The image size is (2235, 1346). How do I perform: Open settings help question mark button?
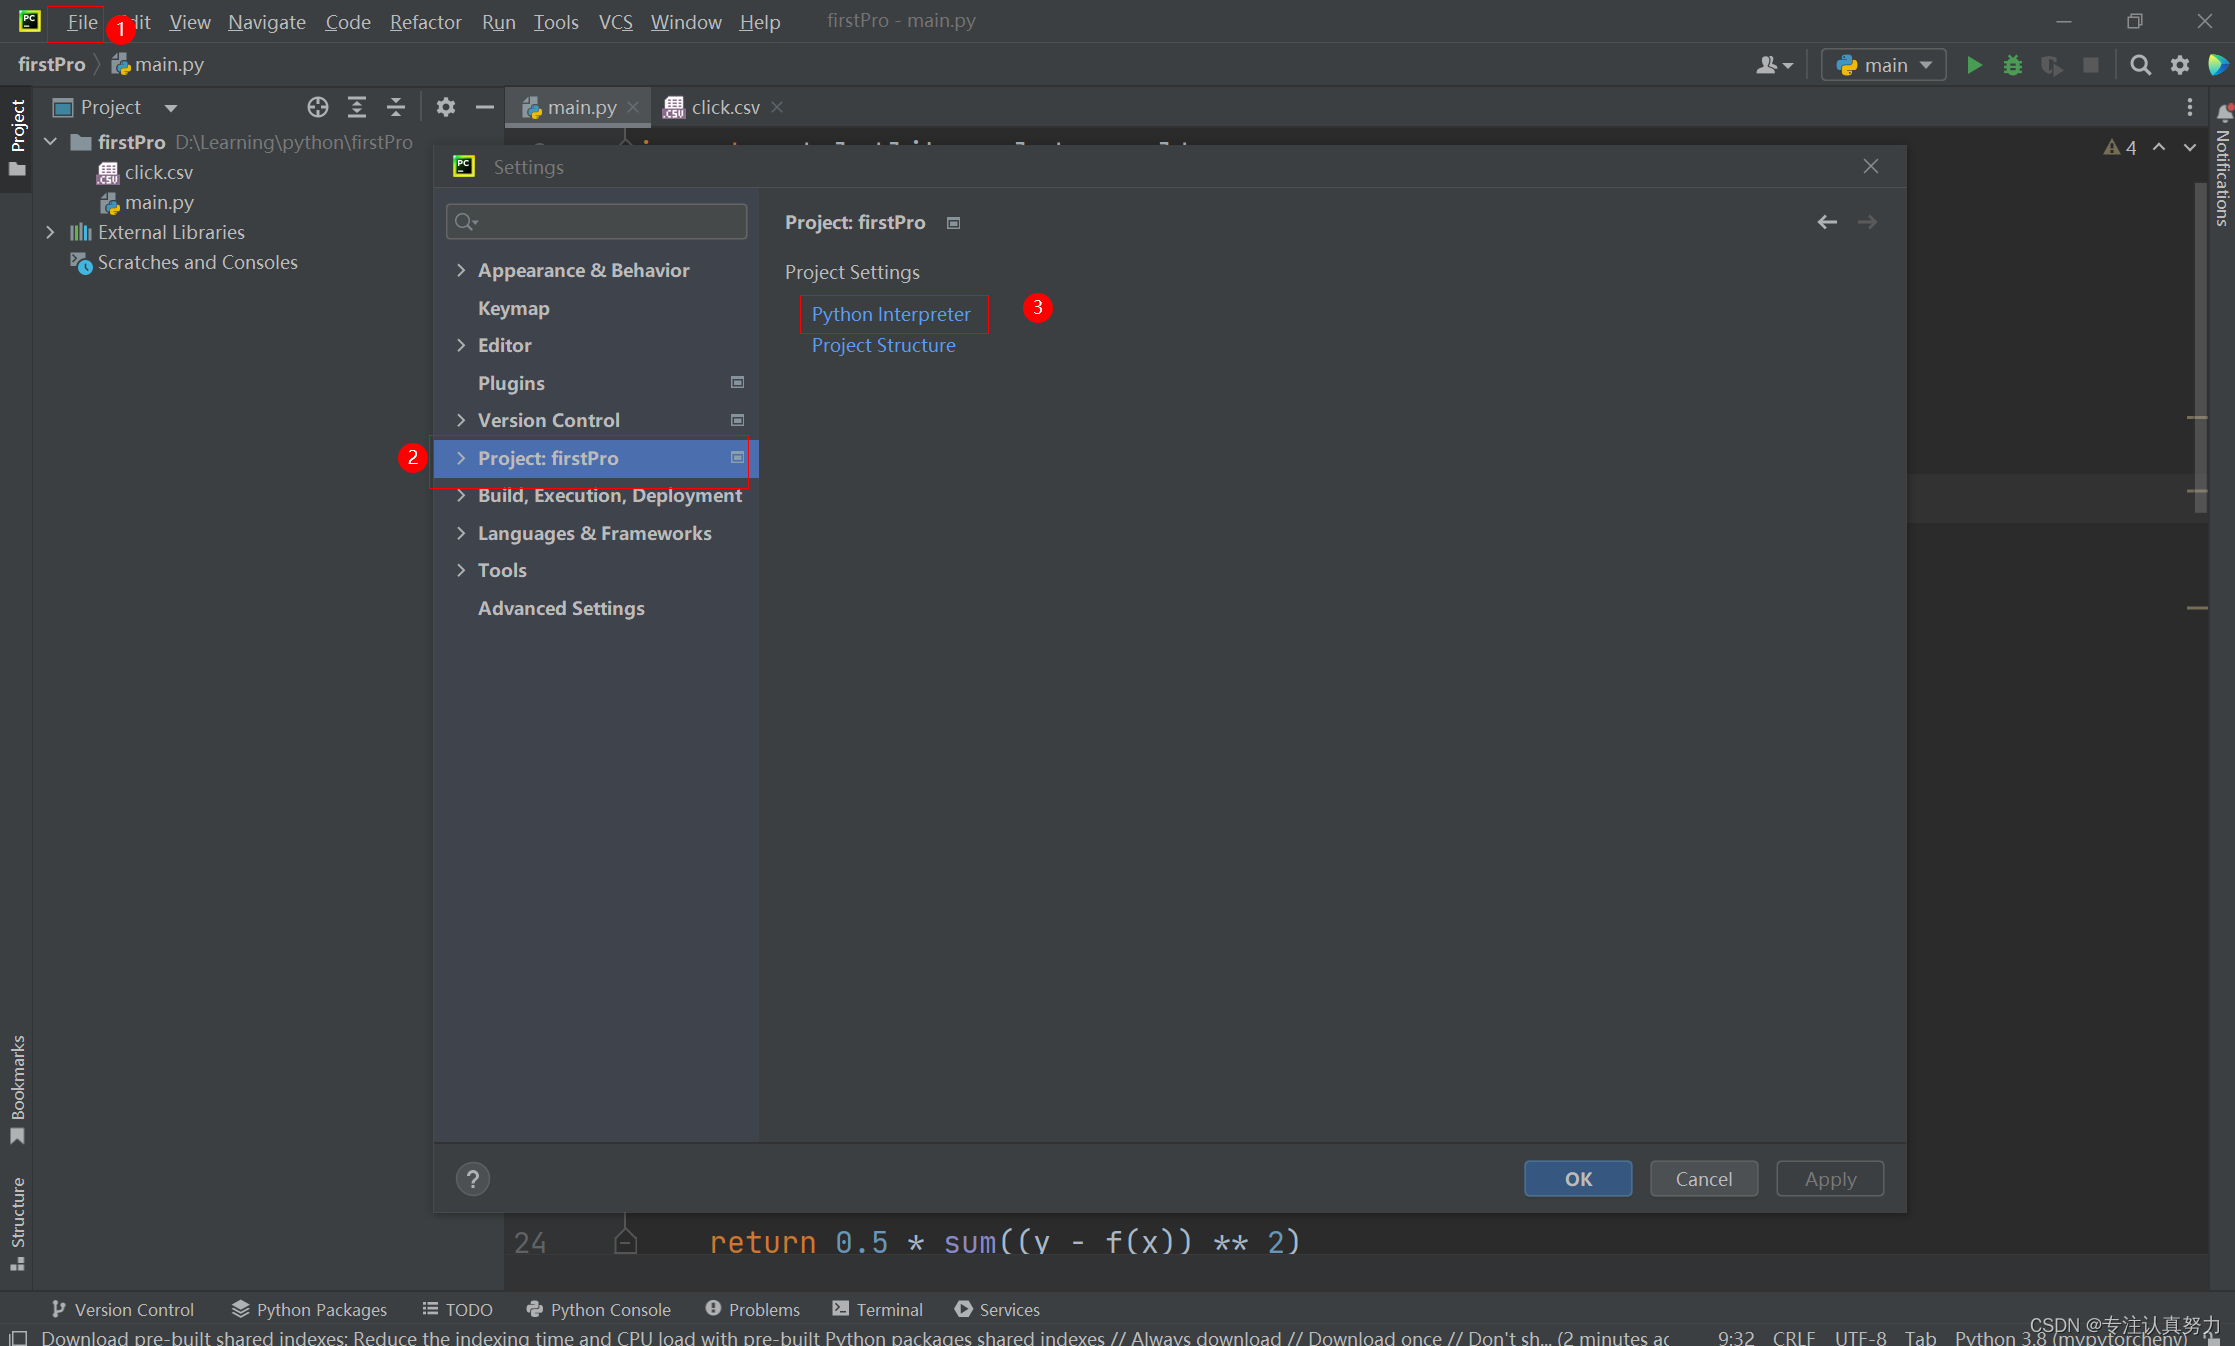pyautogui.click(x=473, y=1179)
